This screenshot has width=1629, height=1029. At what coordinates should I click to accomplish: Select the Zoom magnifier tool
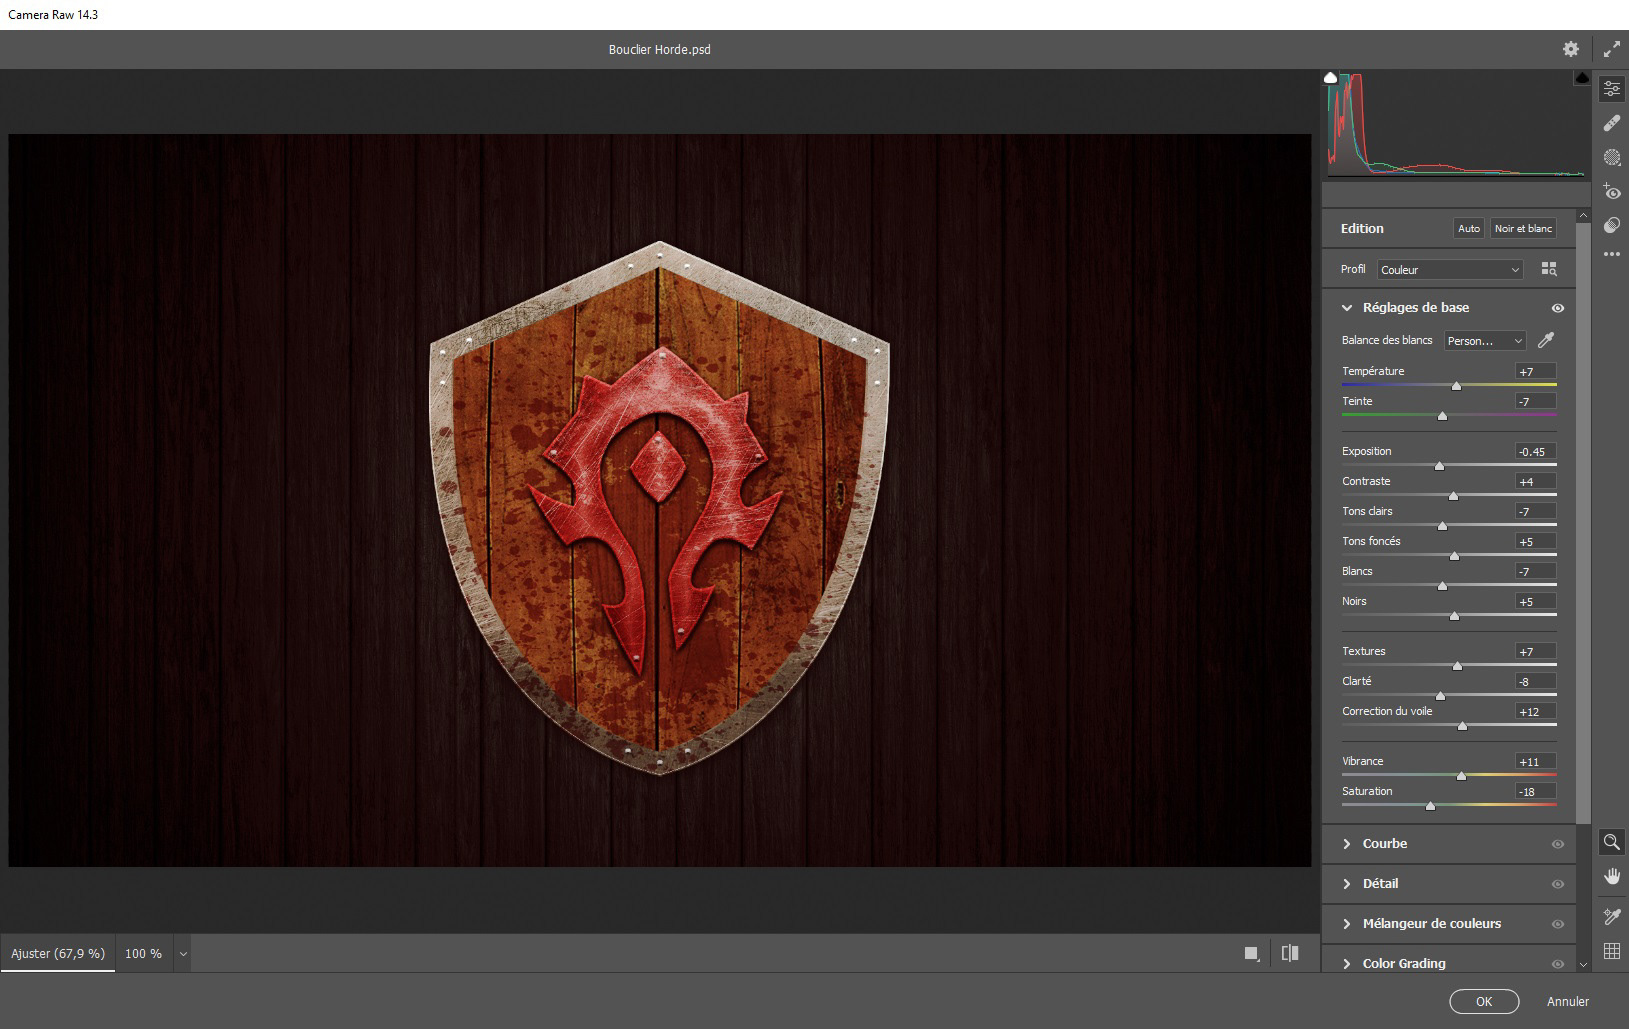(1611, 842)
